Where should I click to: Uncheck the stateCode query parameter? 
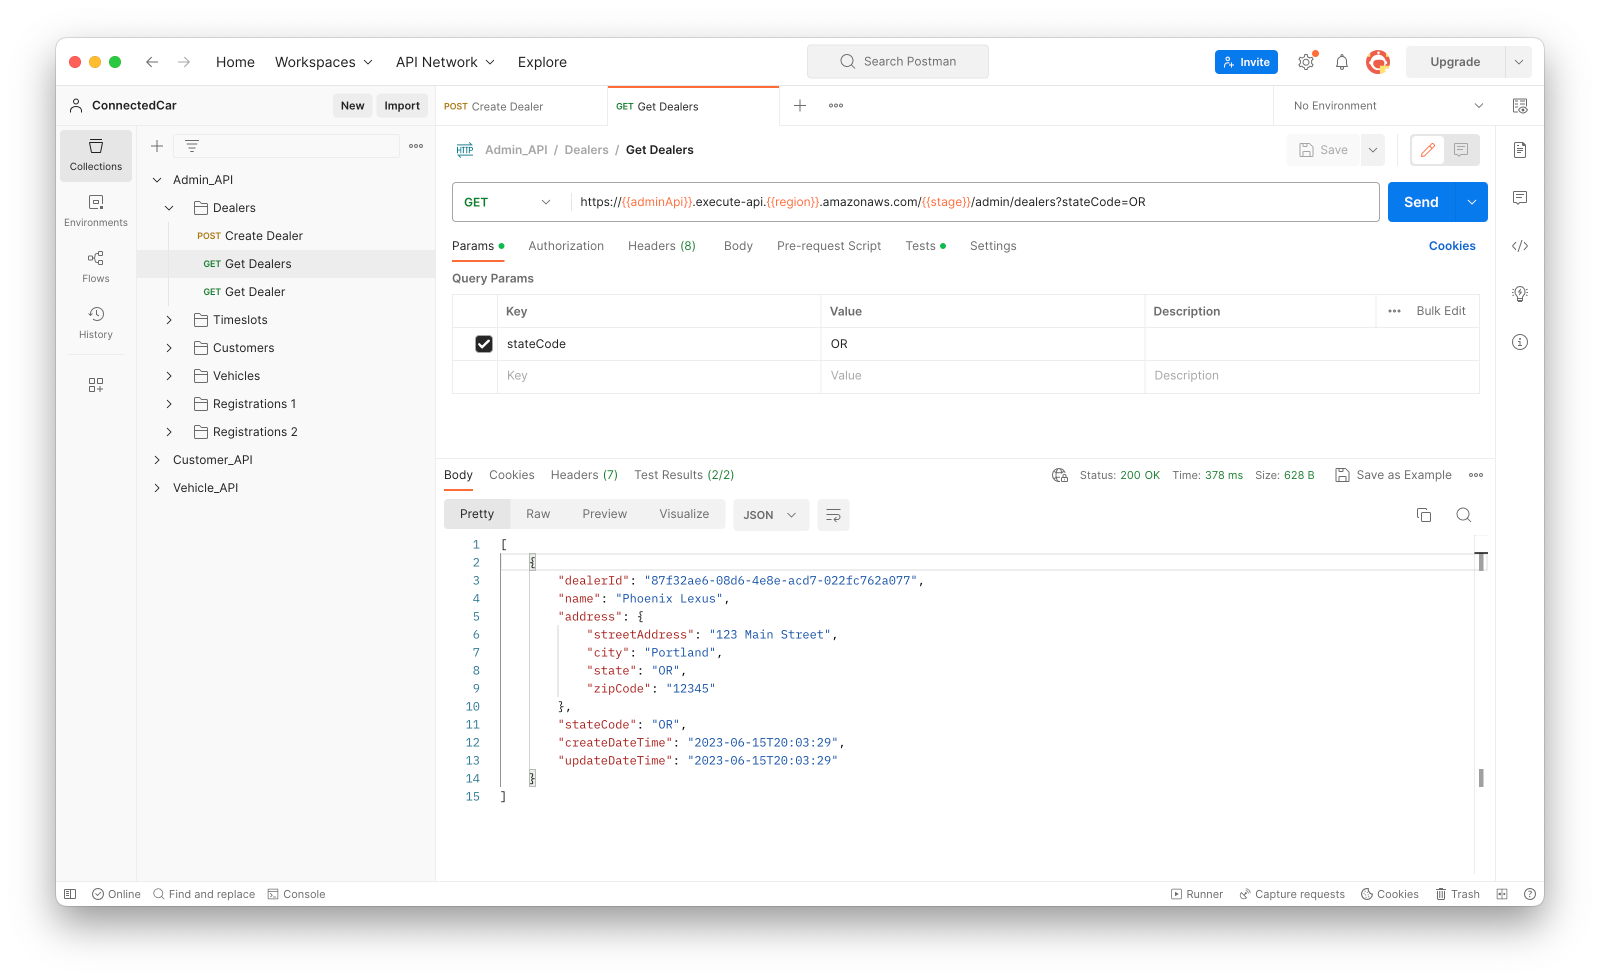point(484,344)
